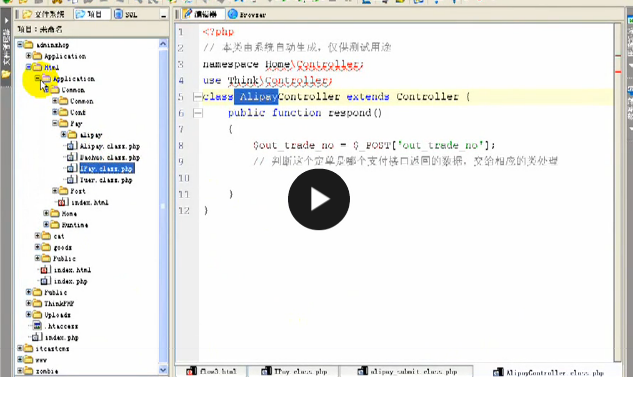Expand the alipay subfolder

click(x=64, y=134)
